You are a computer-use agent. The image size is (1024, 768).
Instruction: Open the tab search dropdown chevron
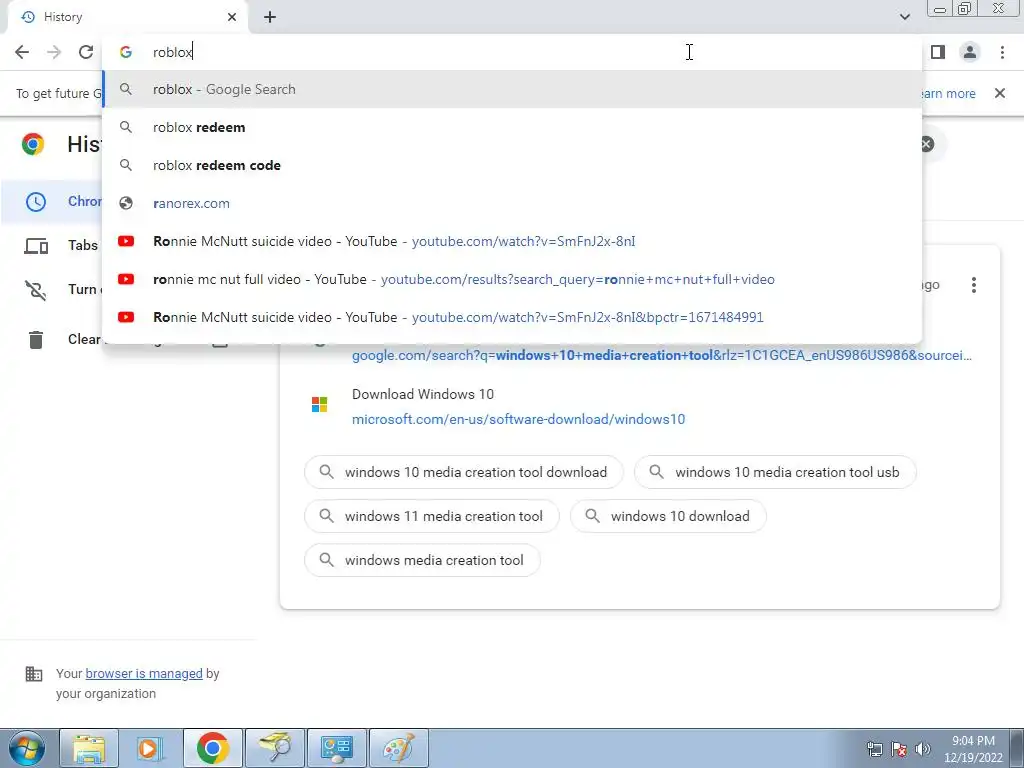click(904, 17)
